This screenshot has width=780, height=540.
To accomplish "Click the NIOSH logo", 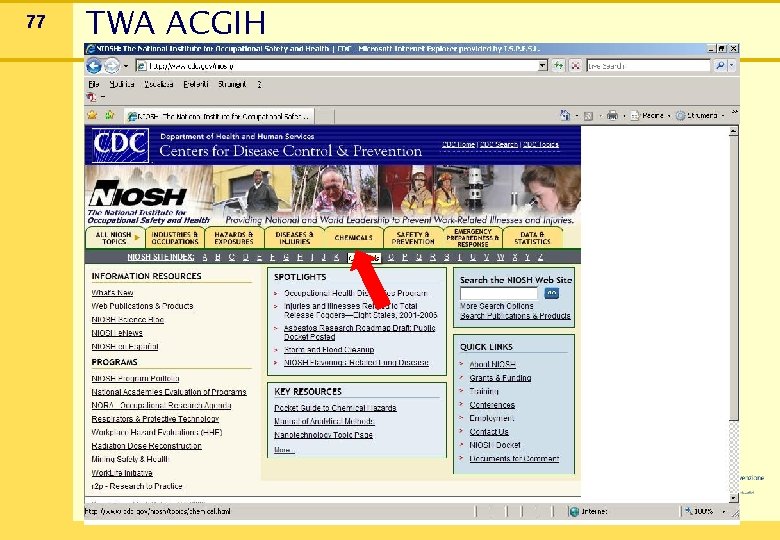I will [x=138, y=194].
